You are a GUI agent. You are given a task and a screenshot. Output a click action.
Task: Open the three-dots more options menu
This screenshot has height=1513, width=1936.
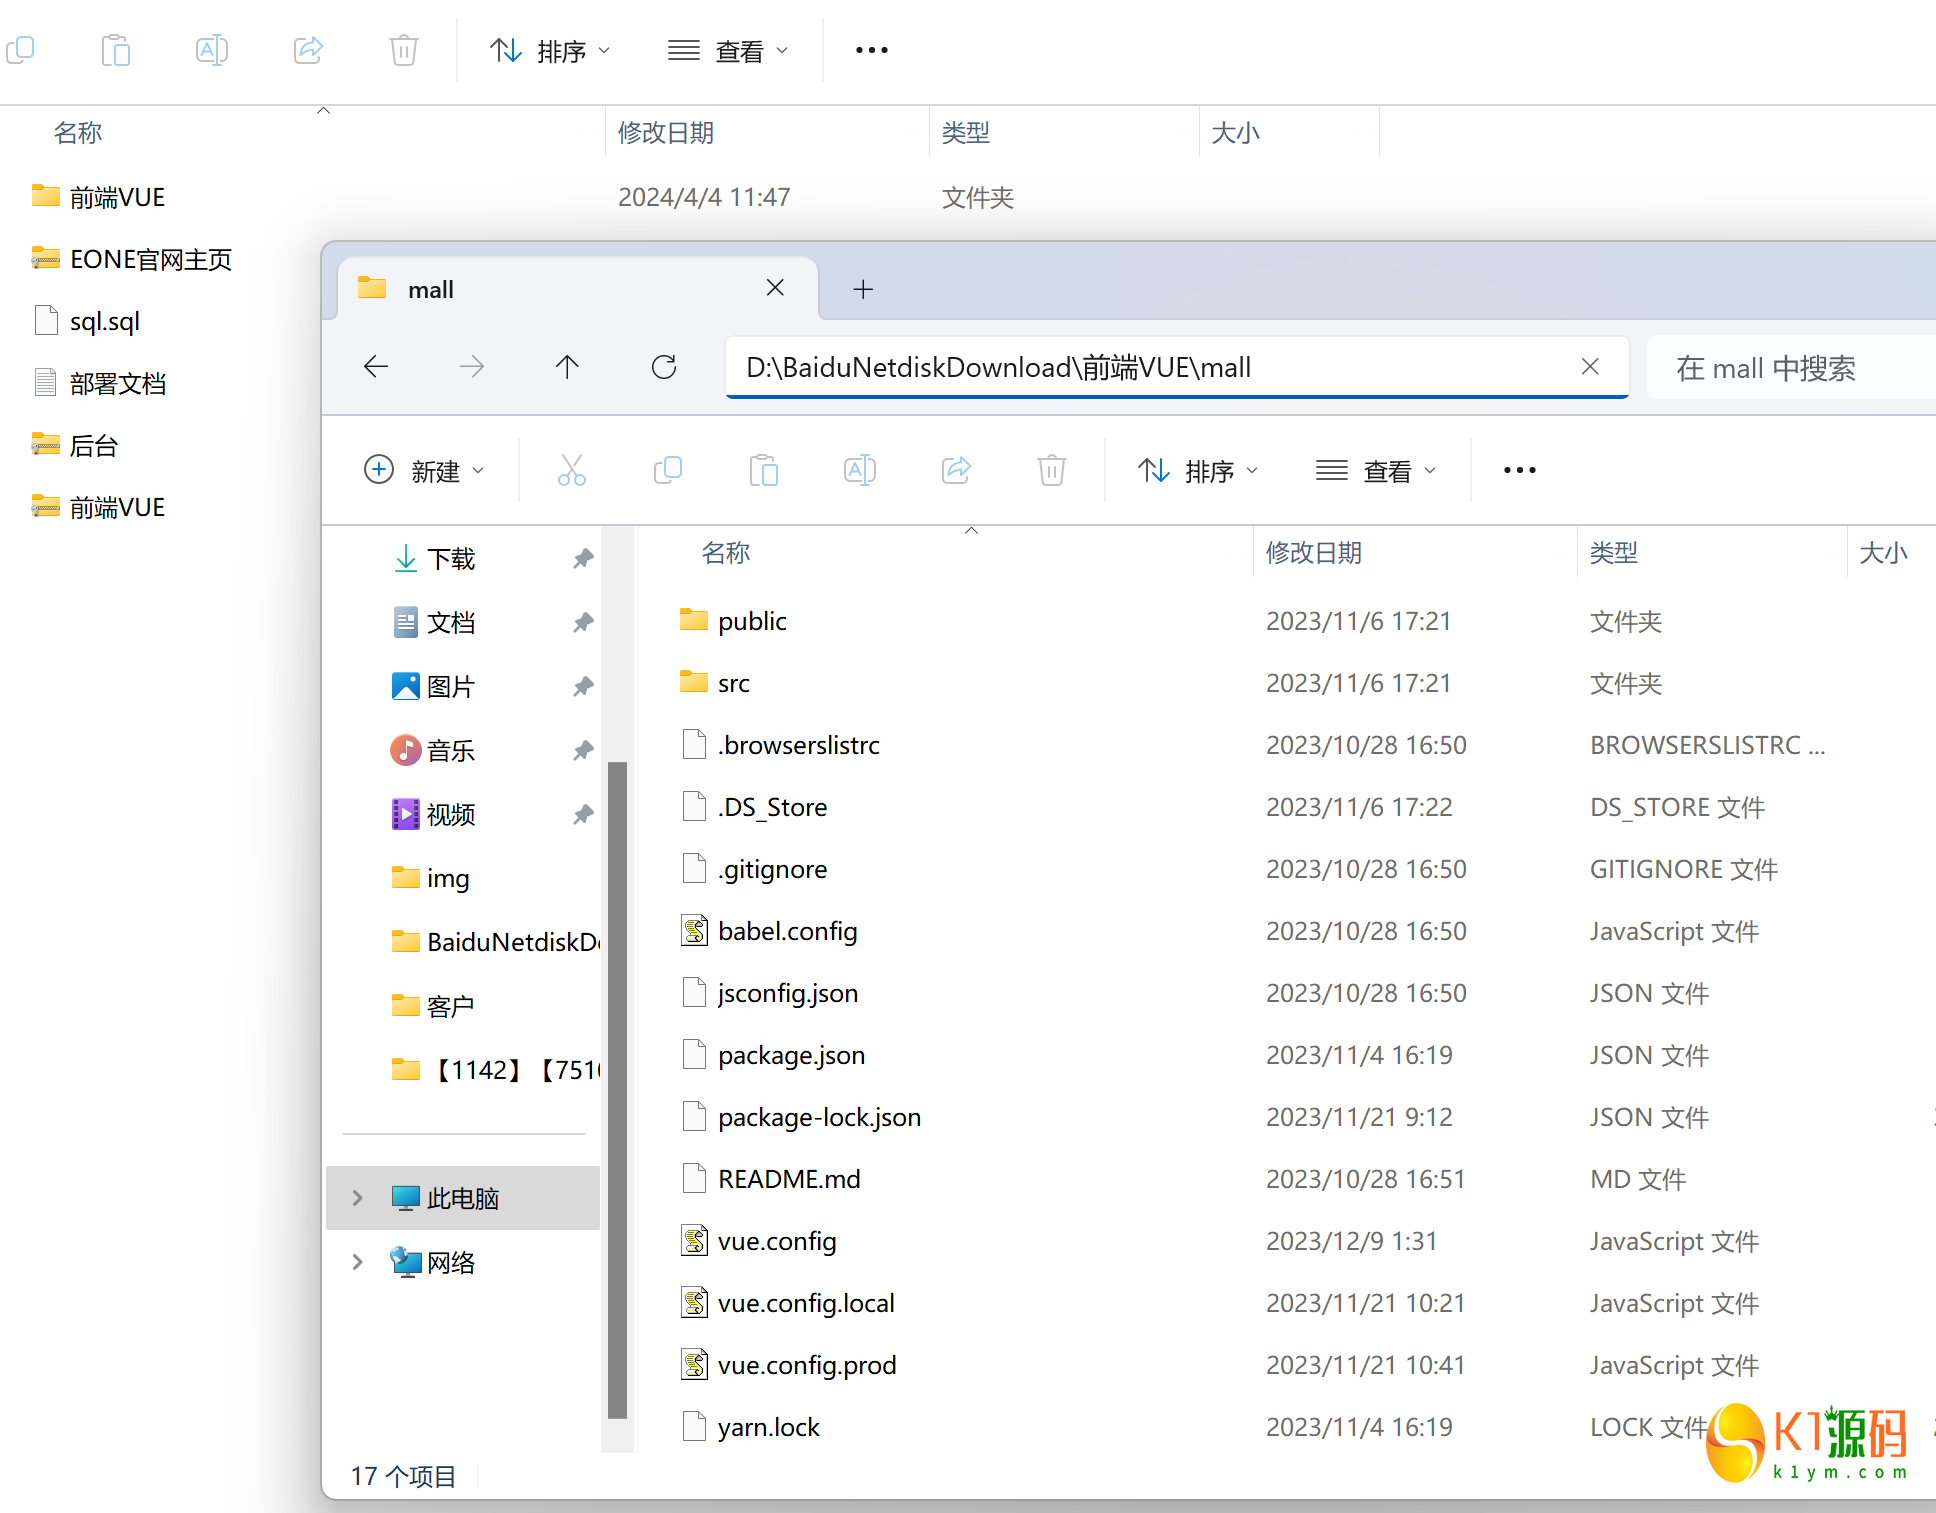[x=1519, y=470]
